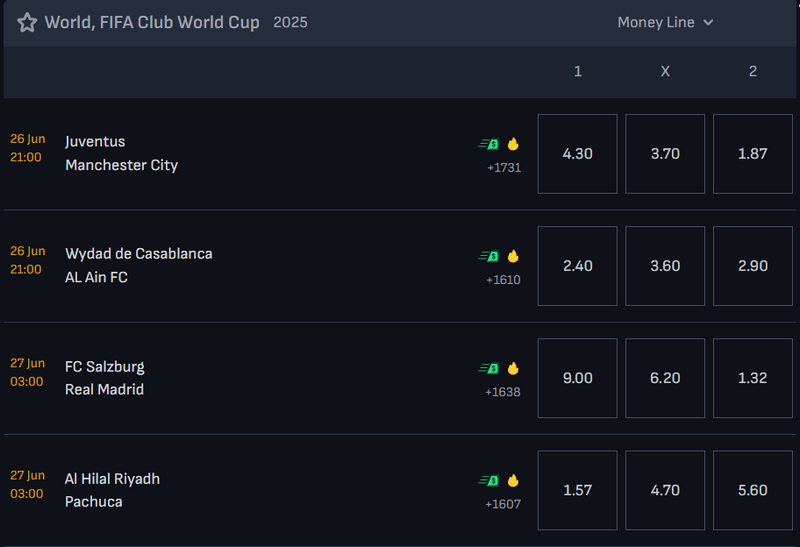Click the cashout icon for FC Salzburg match
The image size is (800, 547).
pos(489,368)
